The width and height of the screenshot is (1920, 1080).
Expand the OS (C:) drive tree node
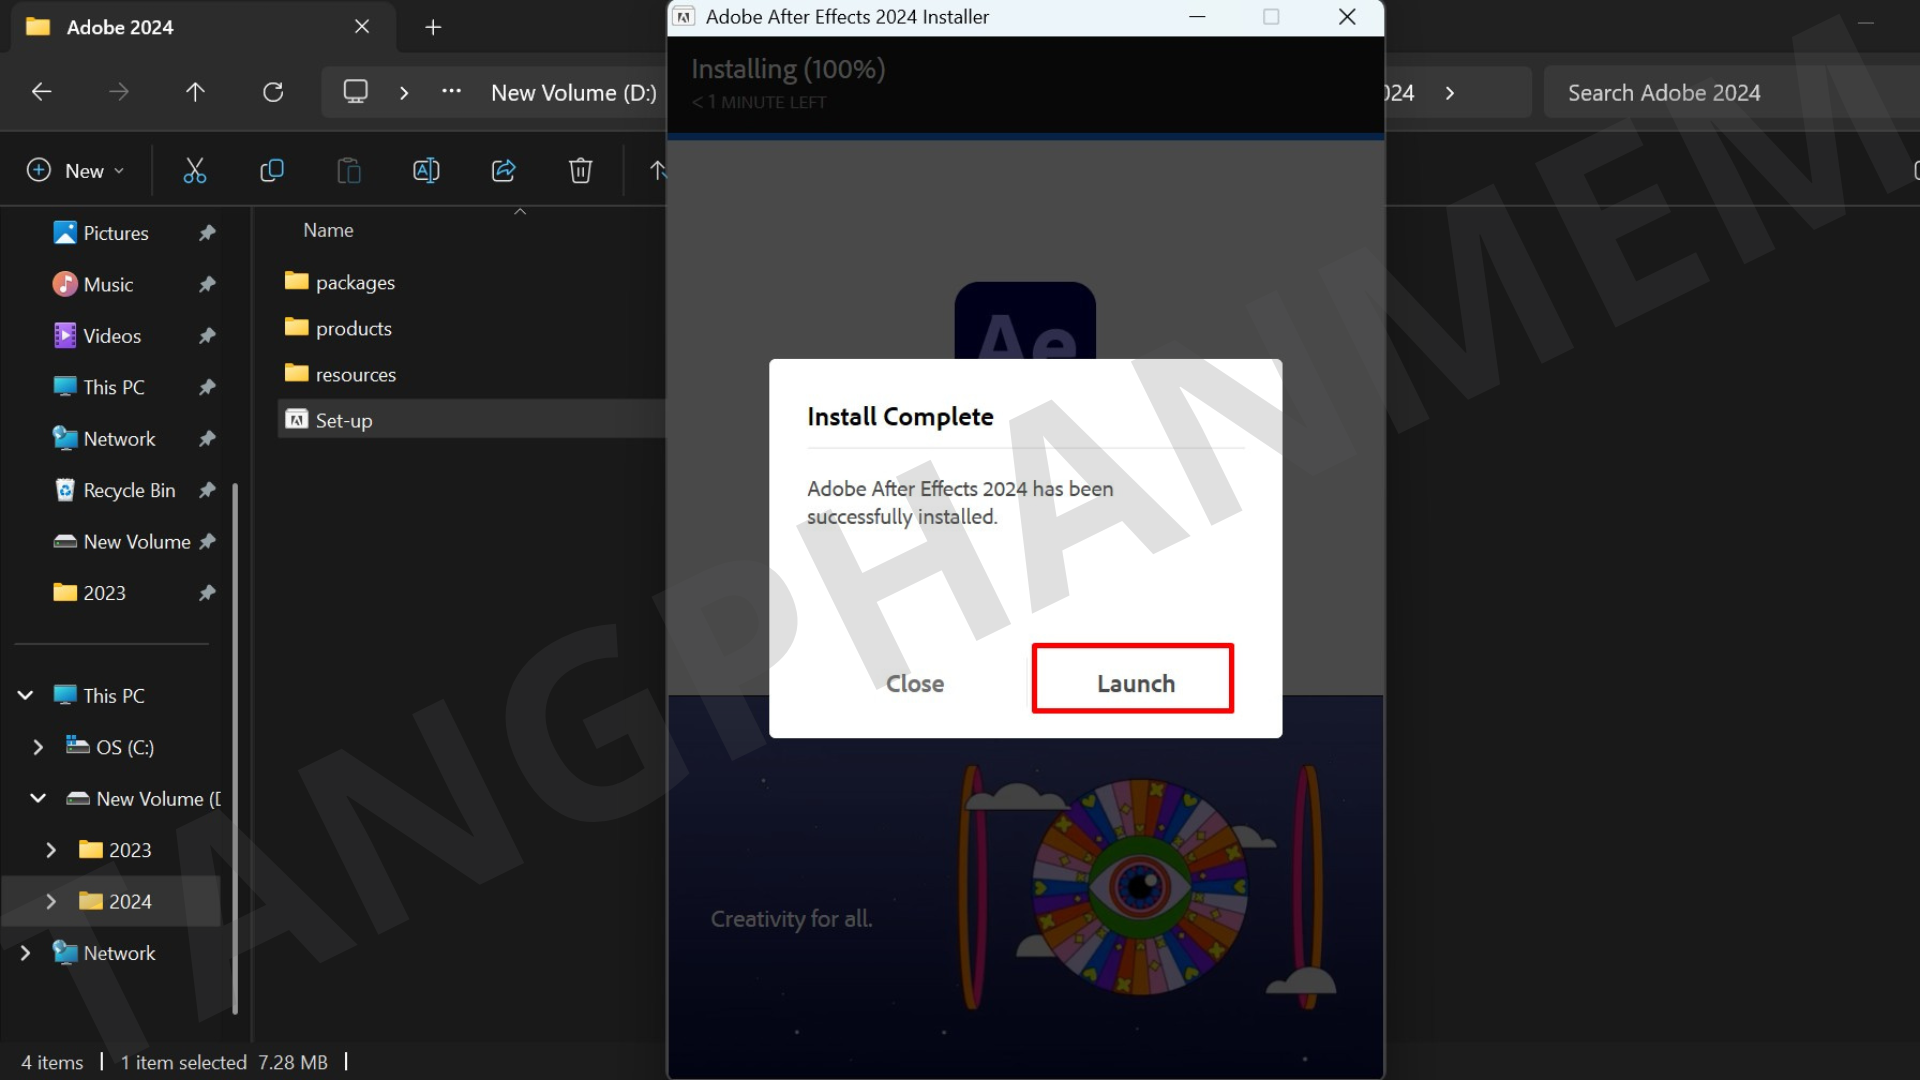coord(38,748)
